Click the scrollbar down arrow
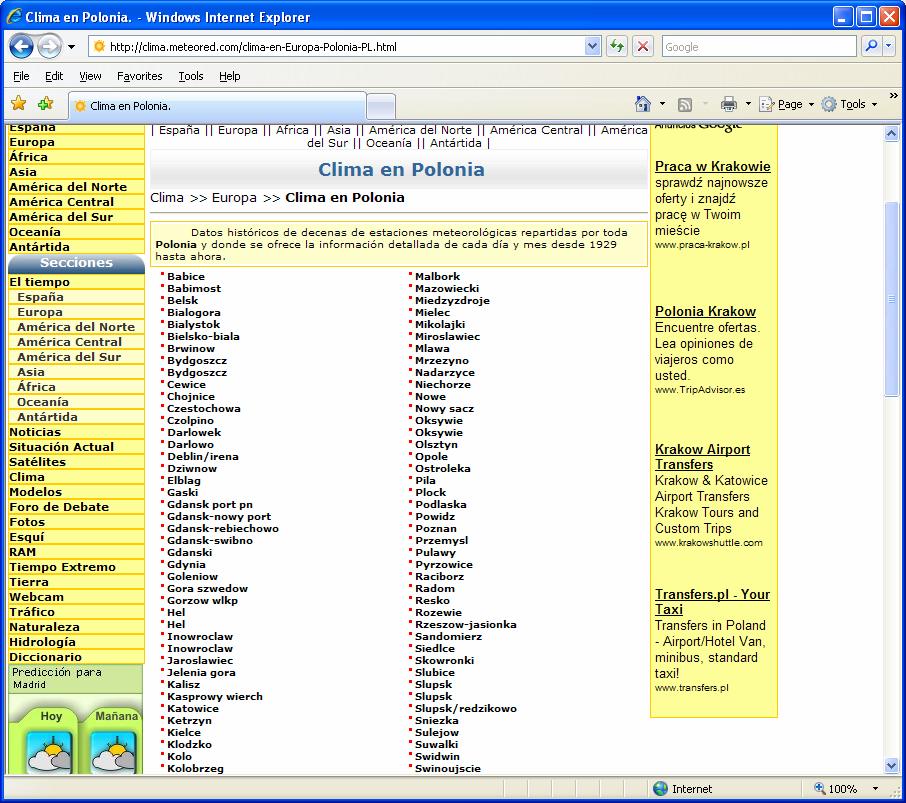Screen dimensions: 906x803 tap(891, 766)
